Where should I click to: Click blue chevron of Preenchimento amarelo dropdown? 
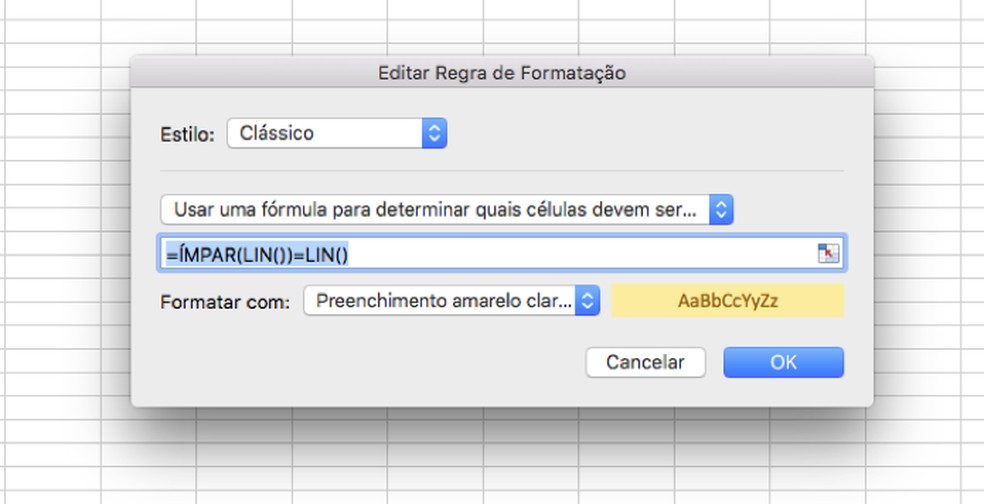pyautogui.click(x=588, y=301)
